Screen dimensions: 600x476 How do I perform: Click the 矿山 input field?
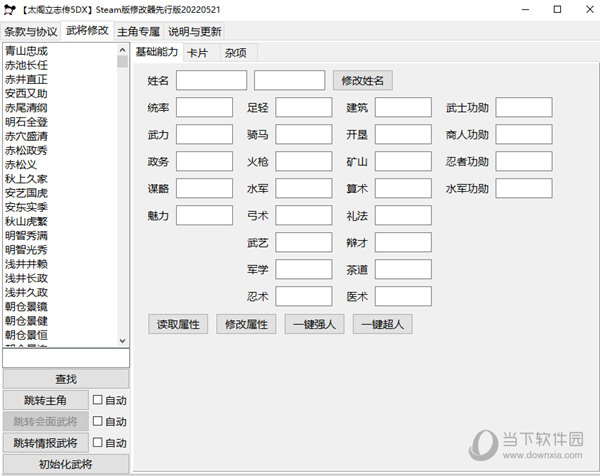[x=403, y=161]
